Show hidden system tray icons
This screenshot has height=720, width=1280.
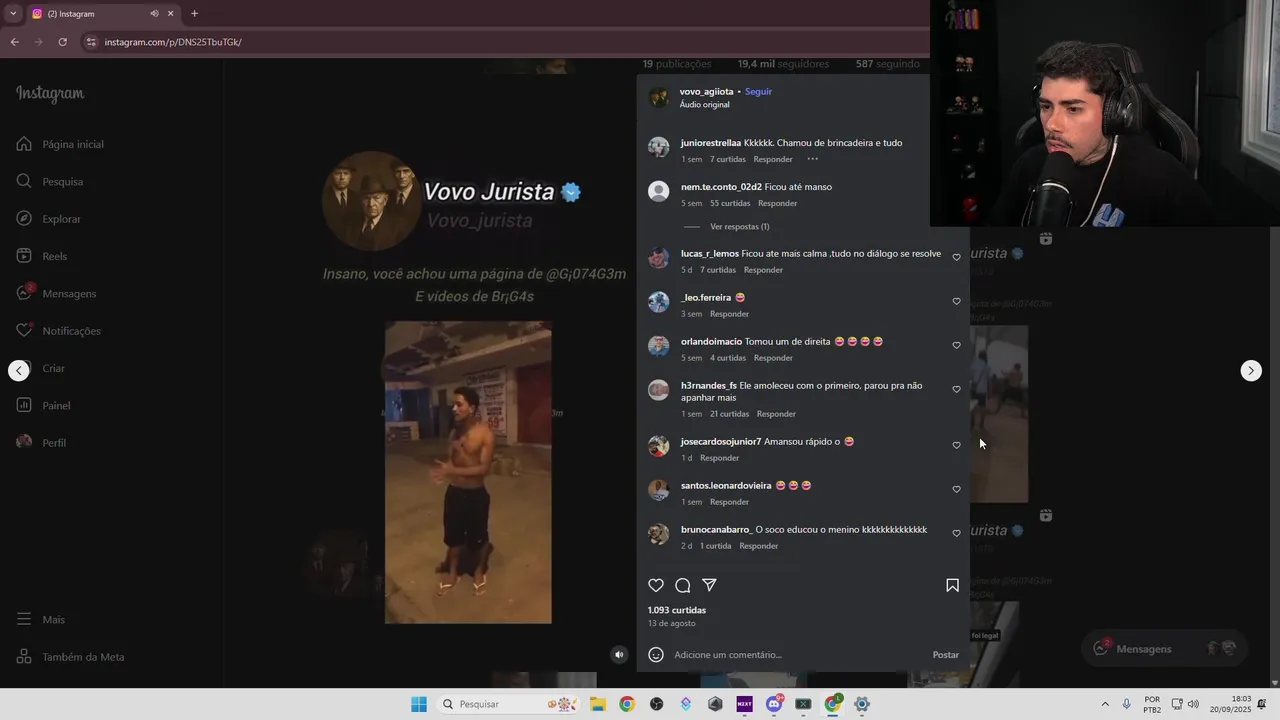coord(1105,704)
